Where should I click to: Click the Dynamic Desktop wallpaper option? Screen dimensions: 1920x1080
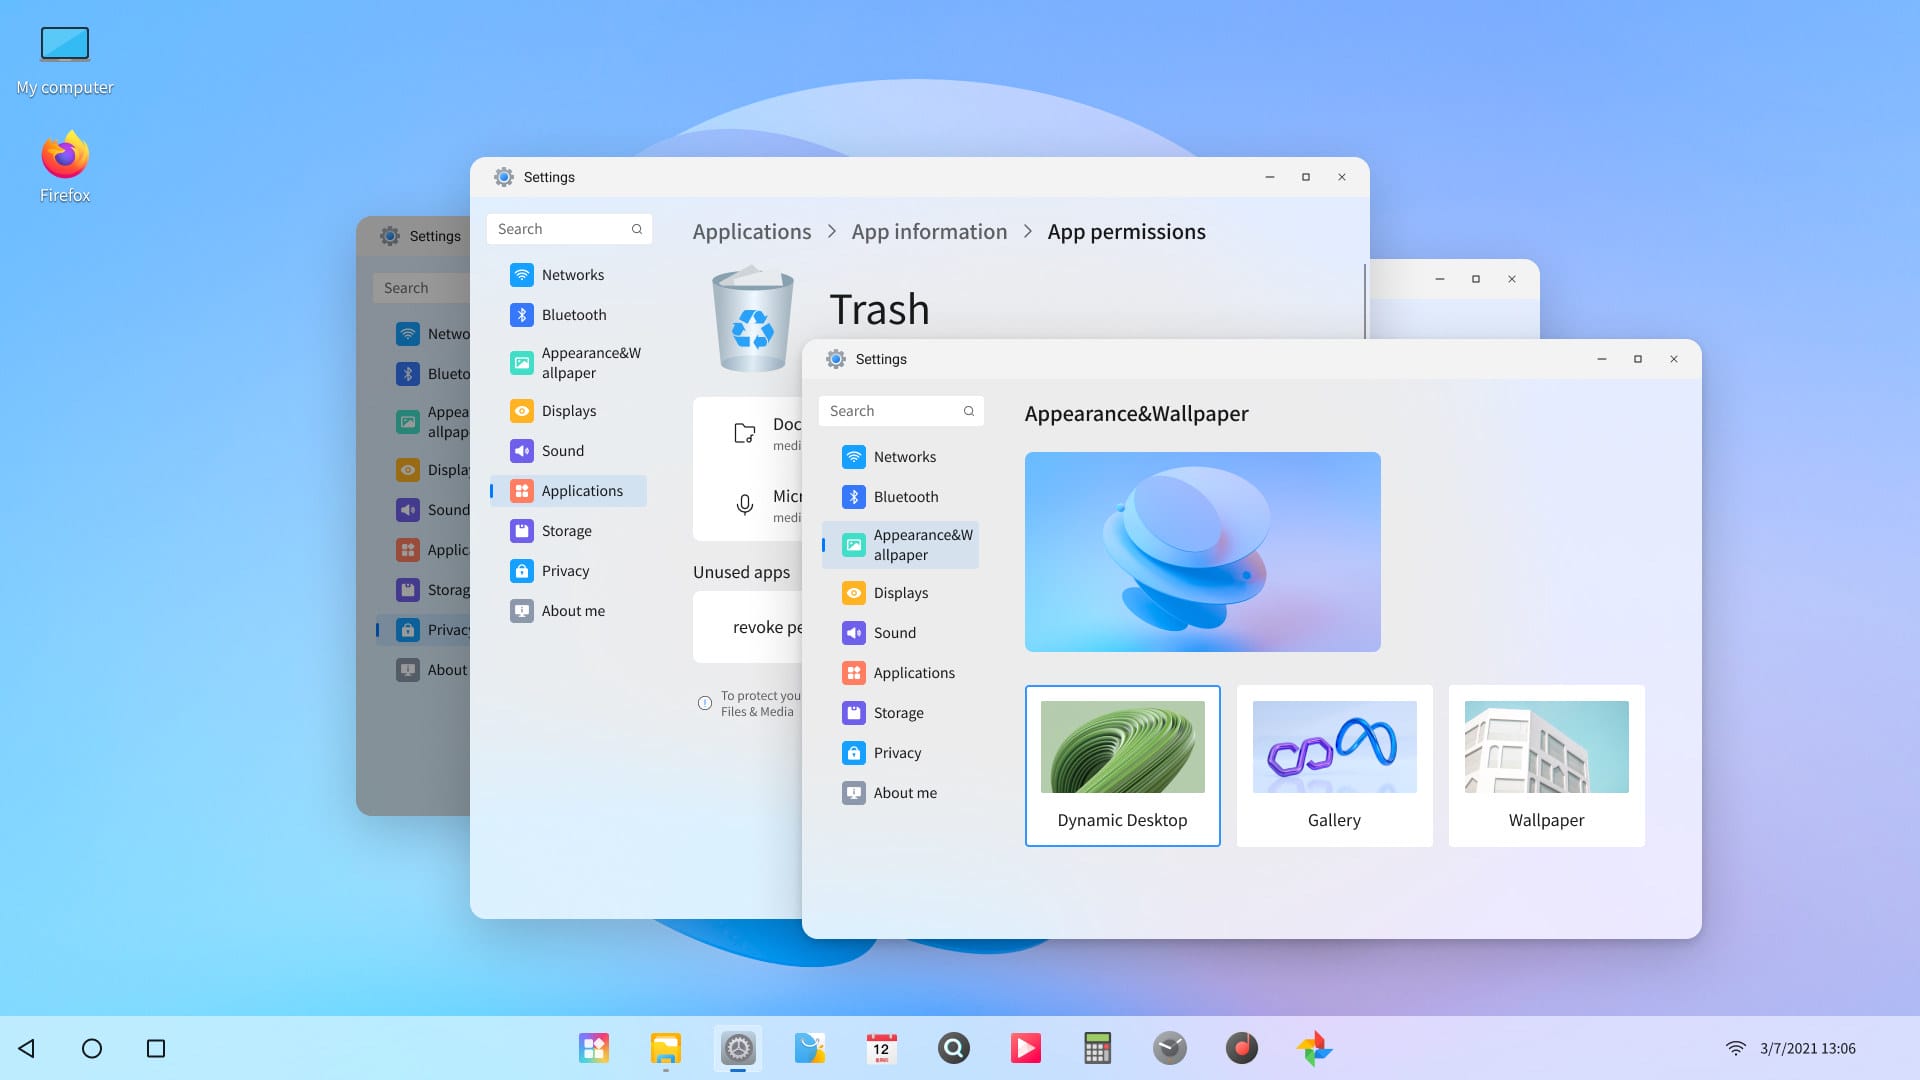click(1122, 765)
